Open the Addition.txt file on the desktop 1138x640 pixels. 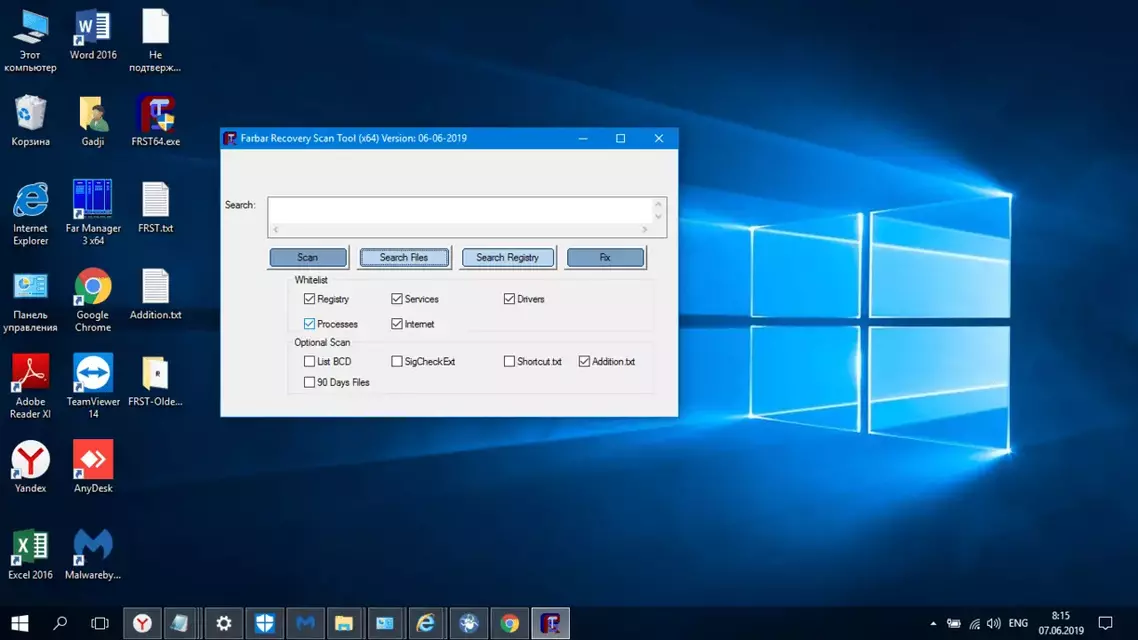[155, 294]
